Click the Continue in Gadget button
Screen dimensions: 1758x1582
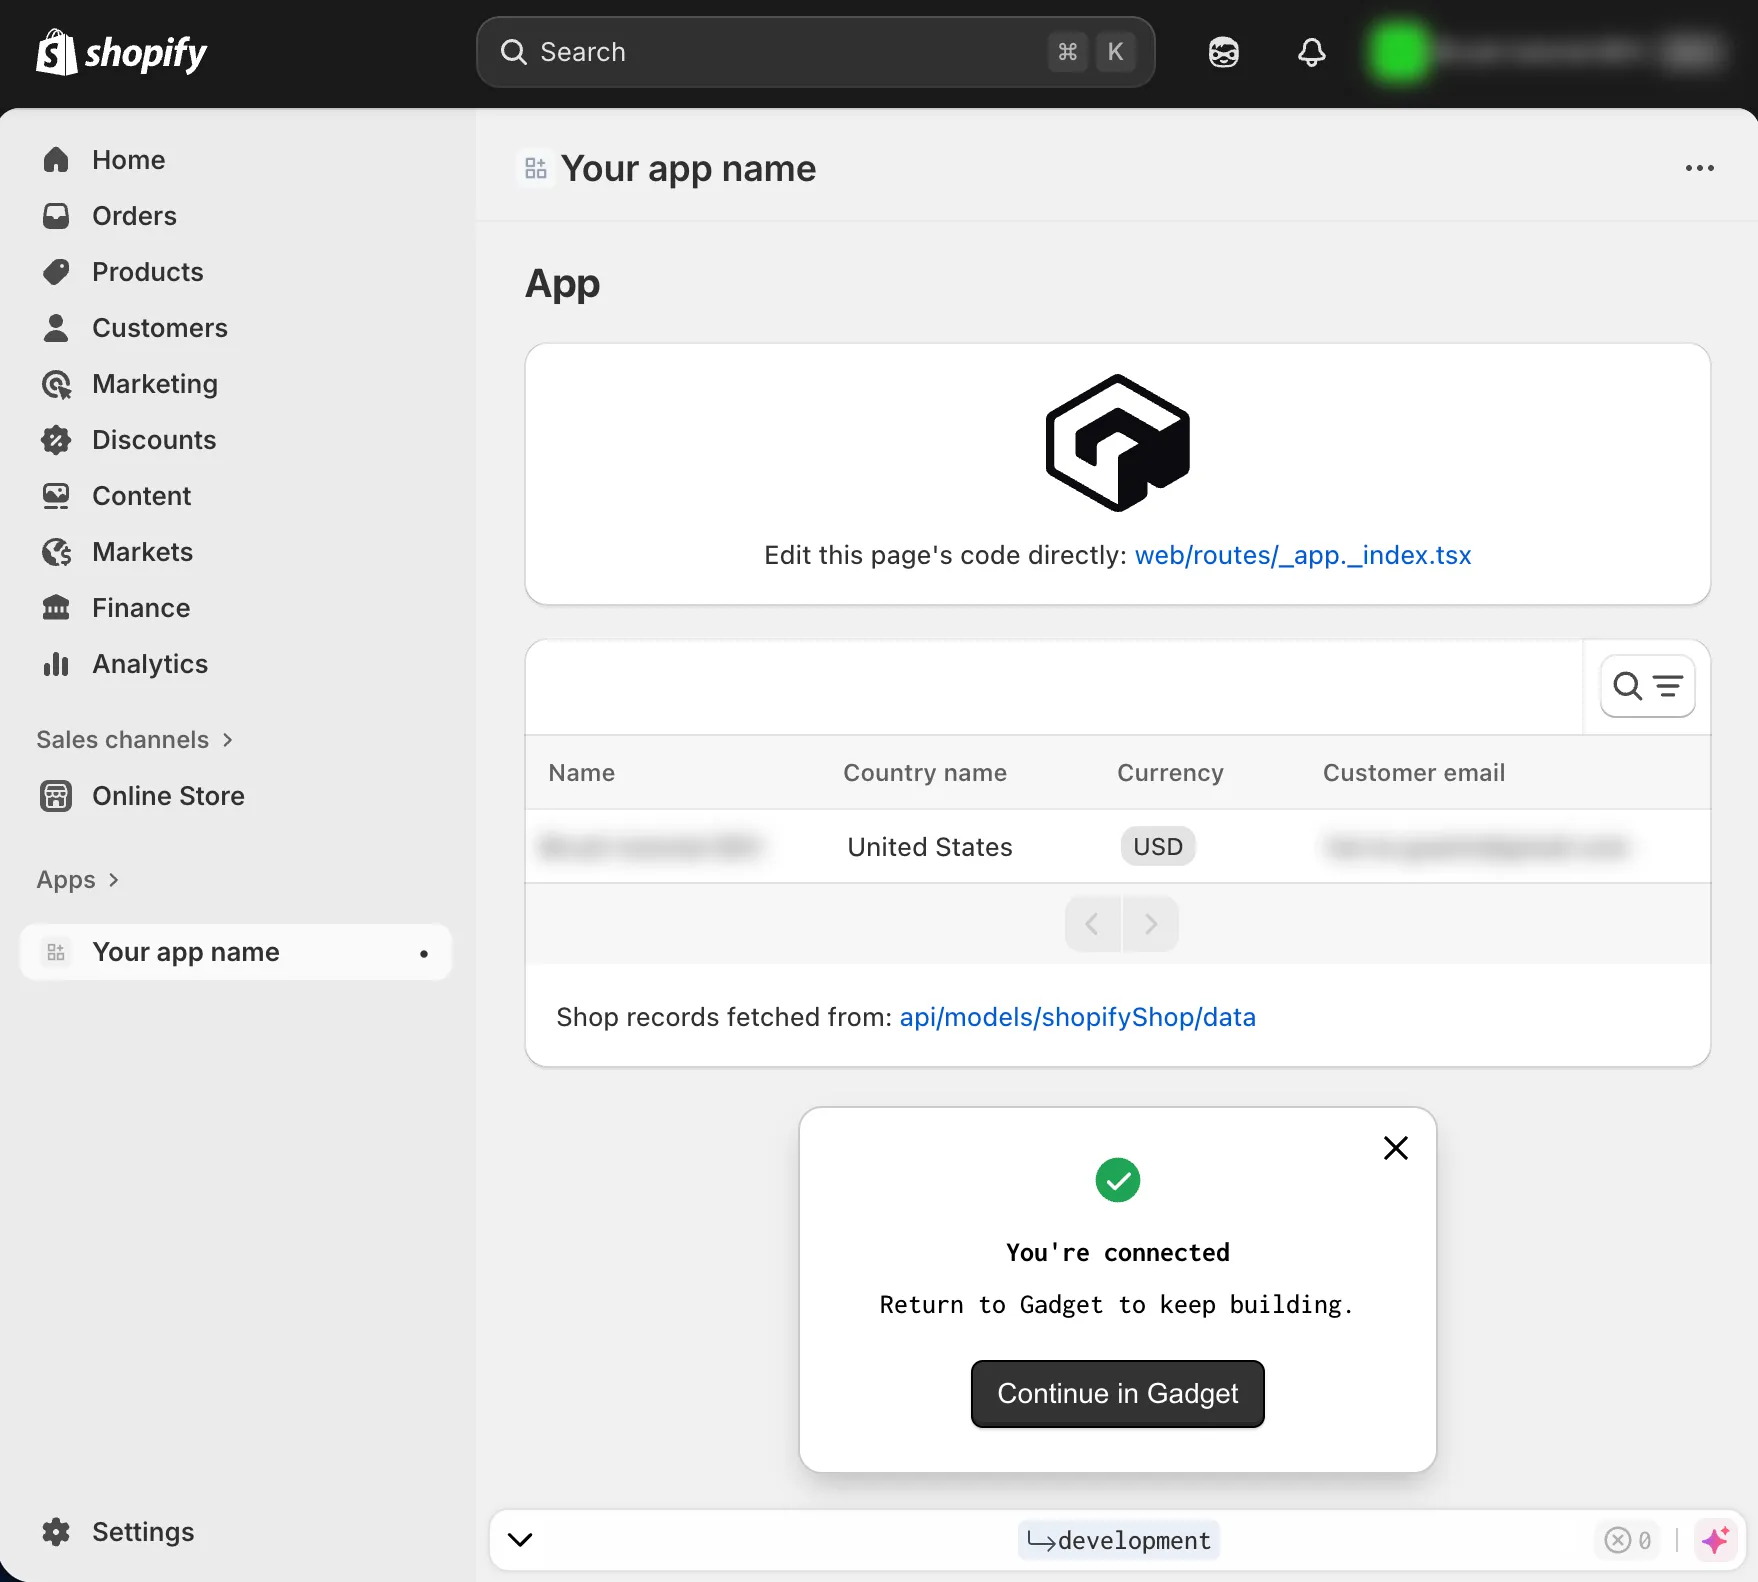click(x=1117, y=1393)
